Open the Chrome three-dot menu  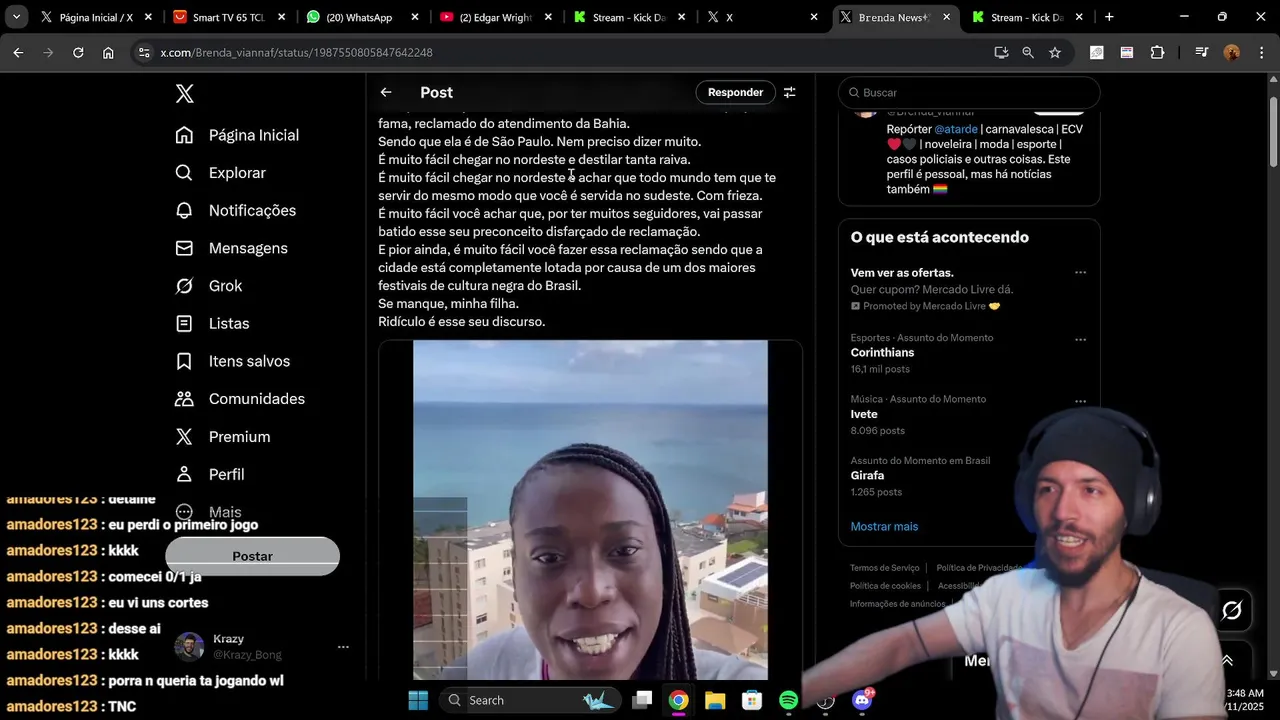point(1260,52)
